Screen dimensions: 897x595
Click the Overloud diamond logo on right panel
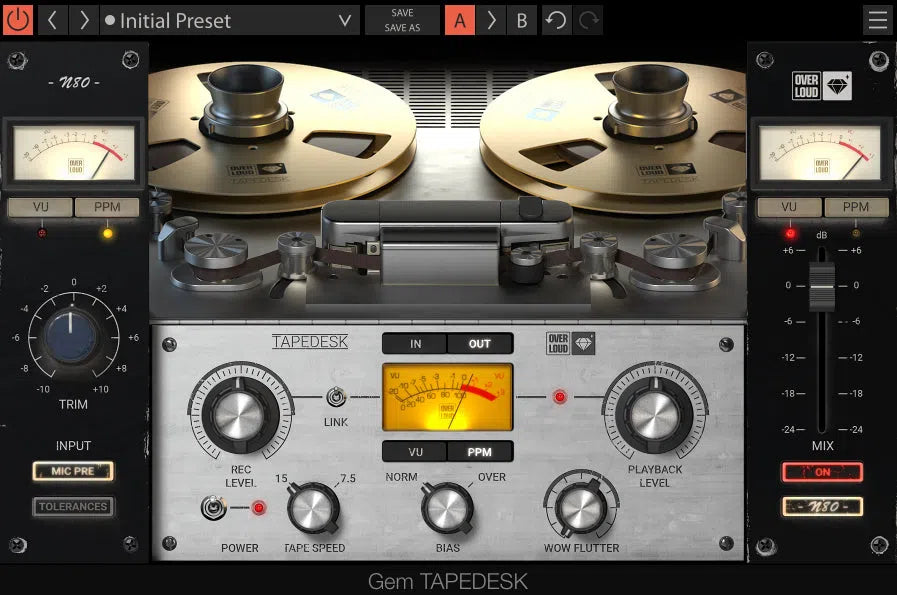(837, 86)
